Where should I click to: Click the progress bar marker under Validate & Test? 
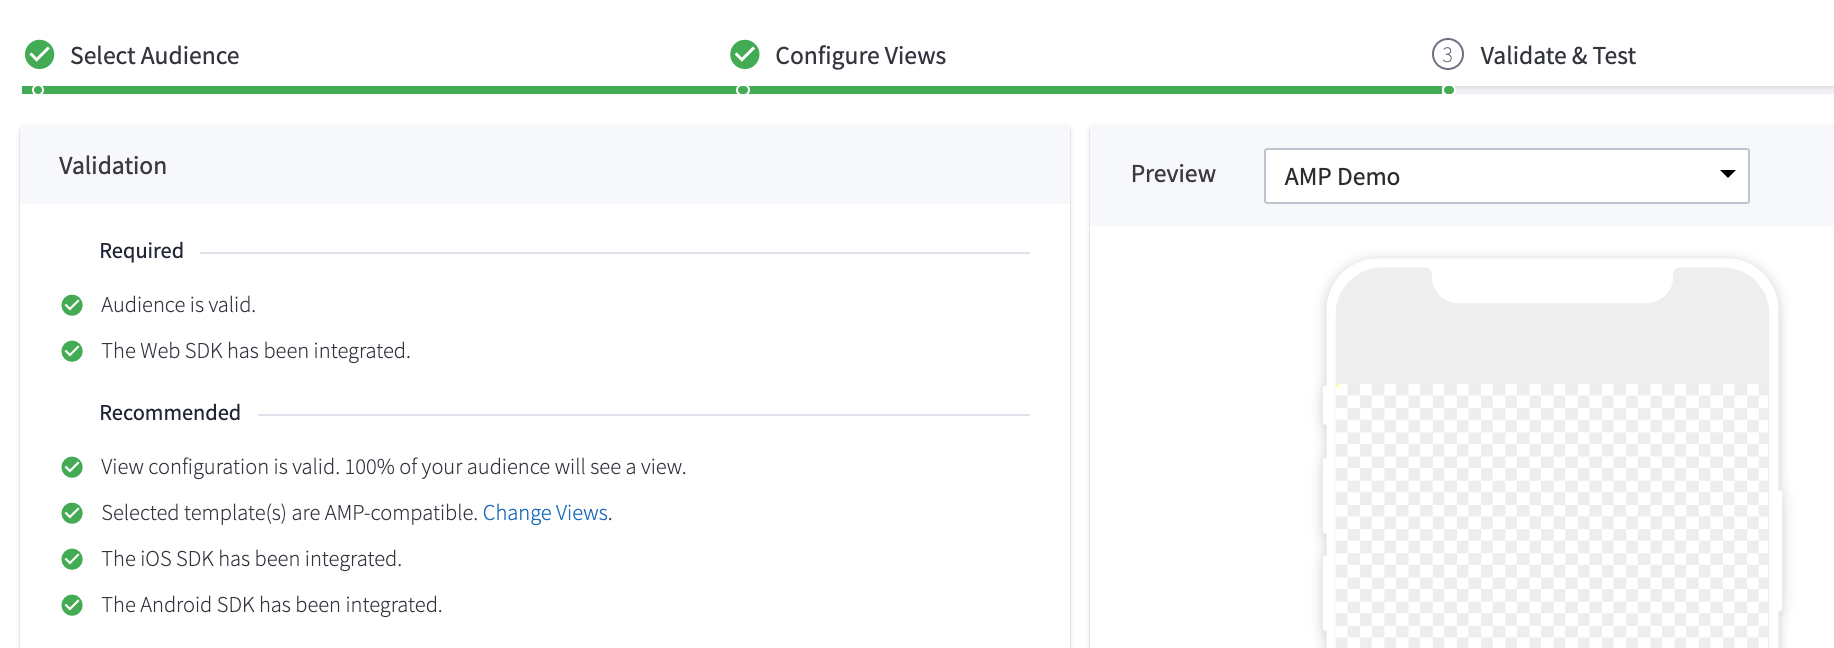point(1448,90)
